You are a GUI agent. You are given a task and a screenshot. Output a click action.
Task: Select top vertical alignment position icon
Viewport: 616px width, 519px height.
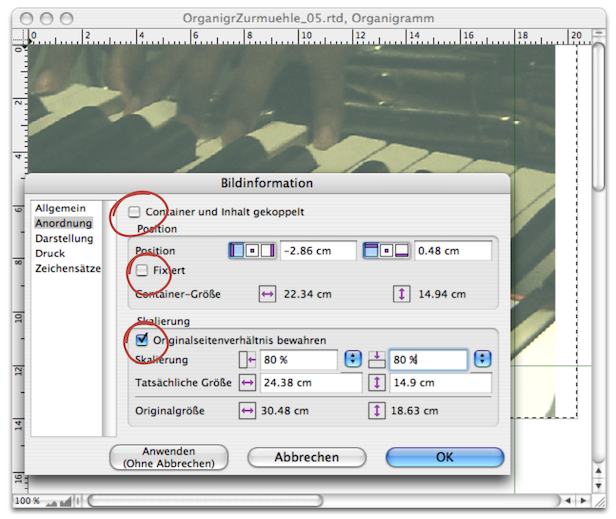pyautogui.click(x=370, y=250)
